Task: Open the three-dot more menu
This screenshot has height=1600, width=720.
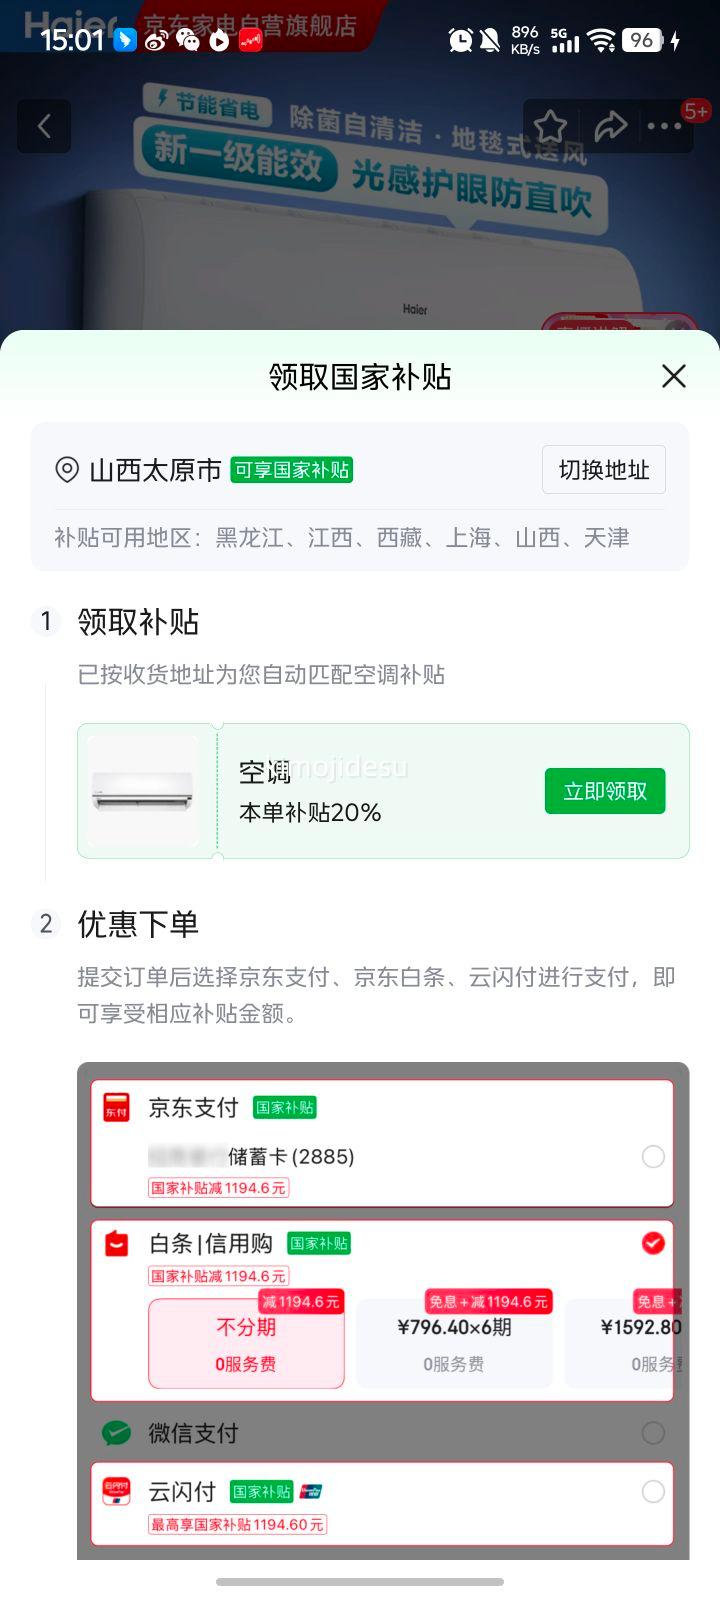Action: [x=665, y=126]
